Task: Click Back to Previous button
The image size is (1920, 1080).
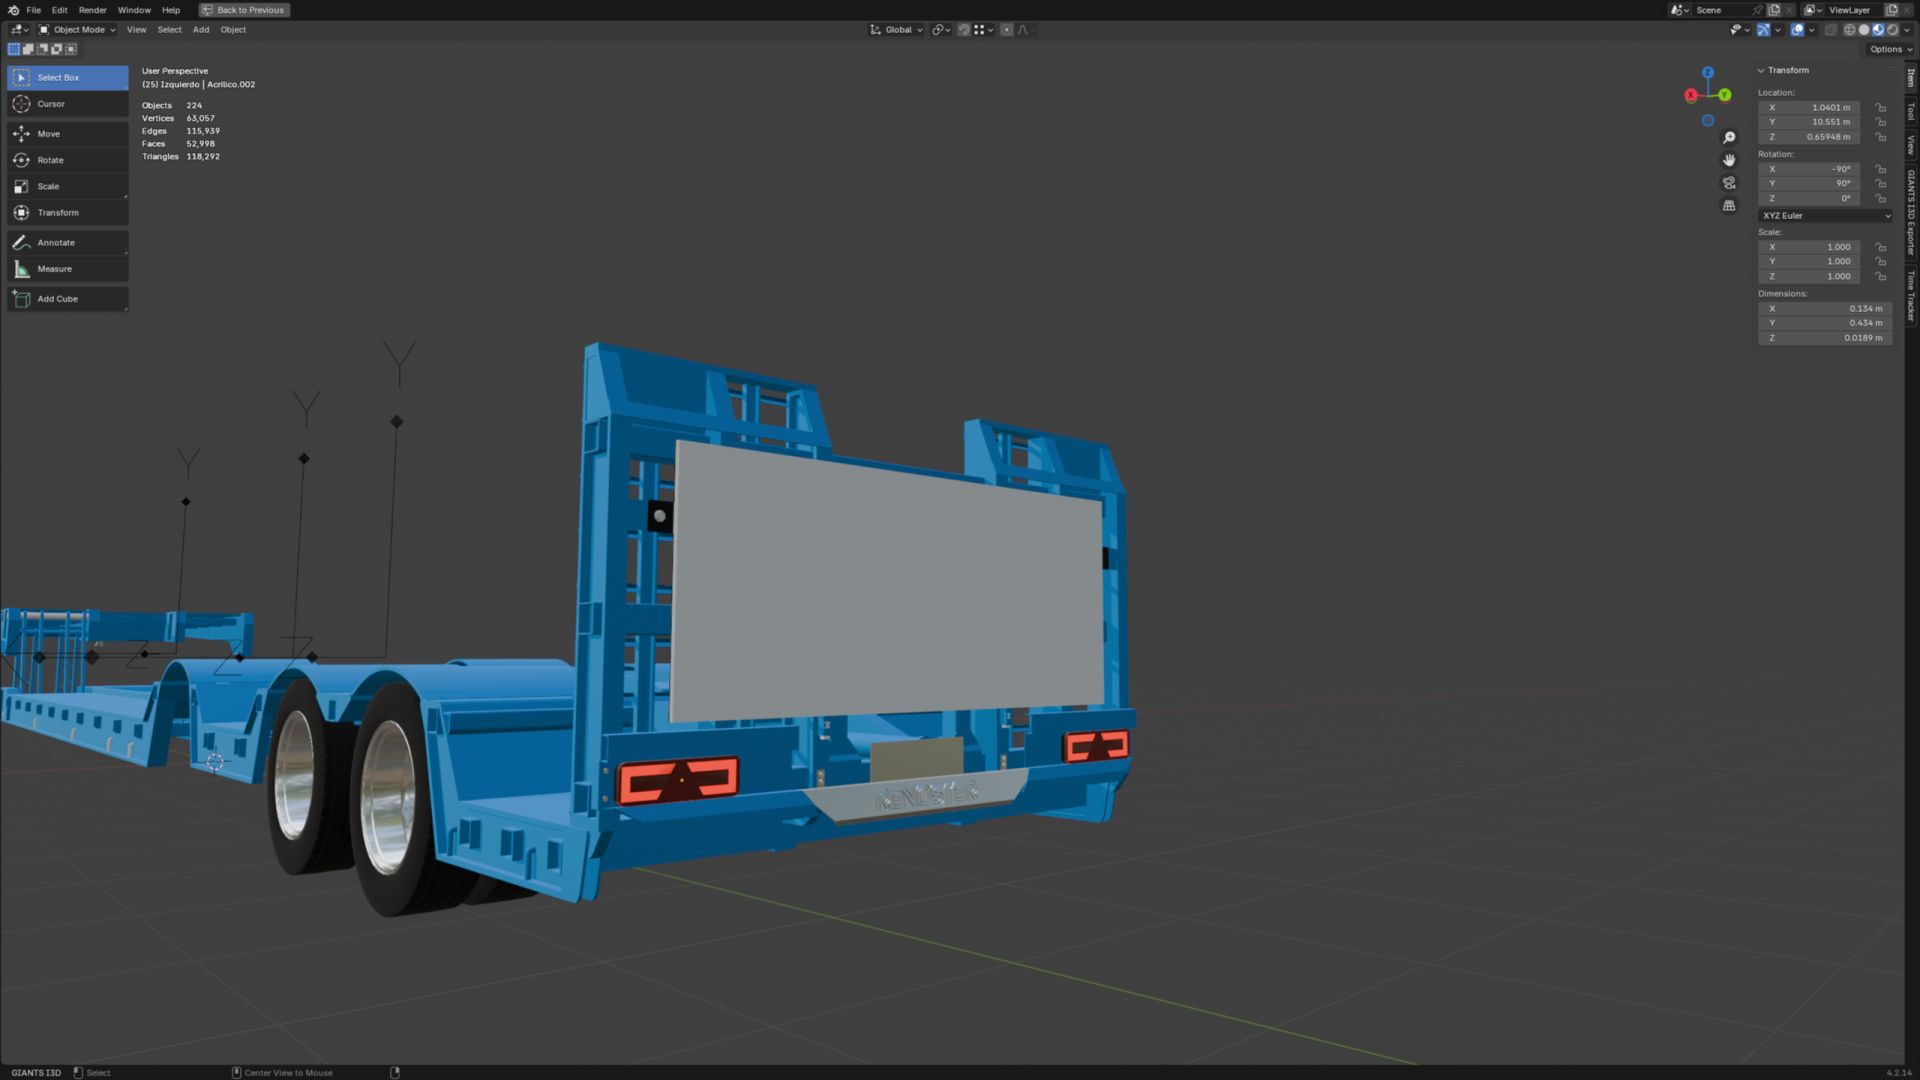Action: click(x=243, y=10)
